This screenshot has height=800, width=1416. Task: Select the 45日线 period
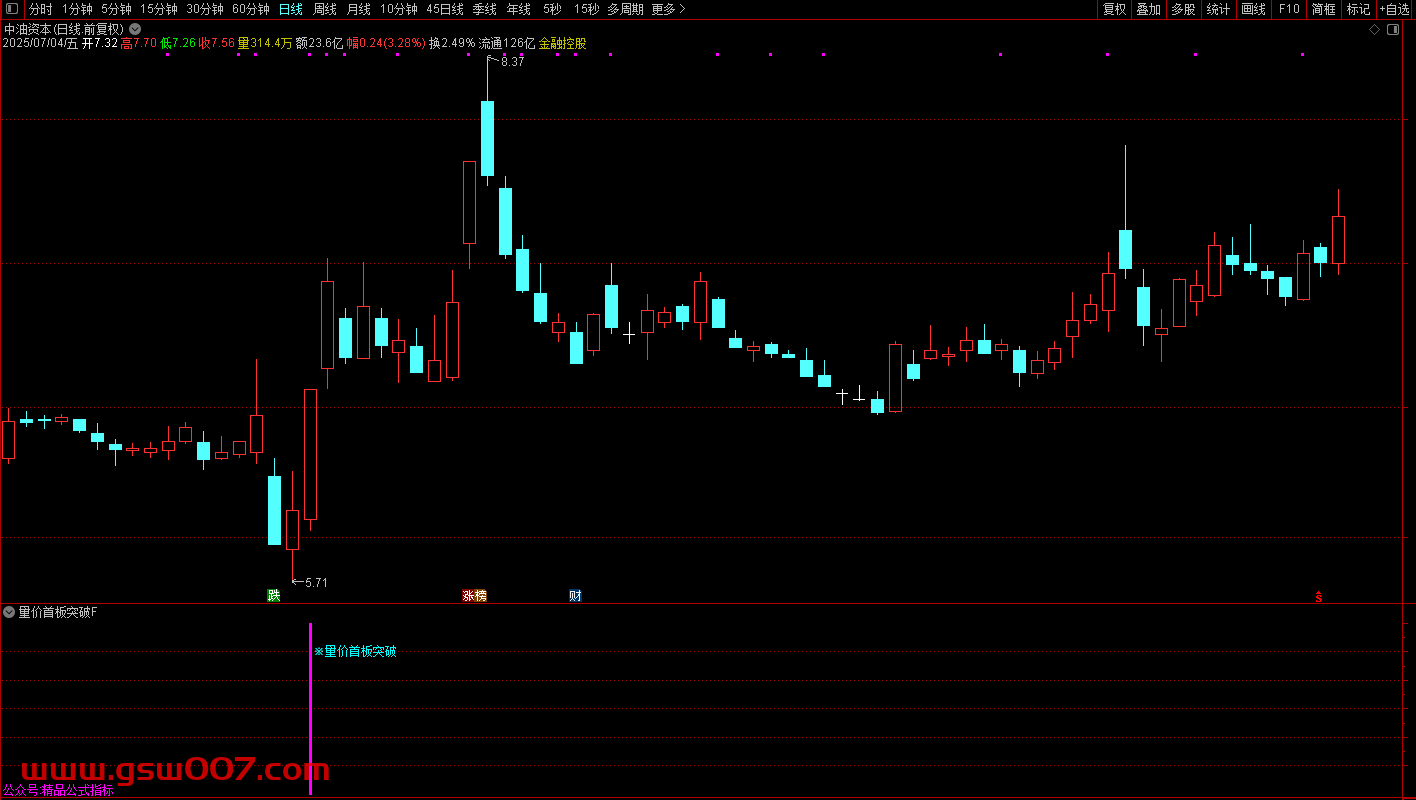445,9
